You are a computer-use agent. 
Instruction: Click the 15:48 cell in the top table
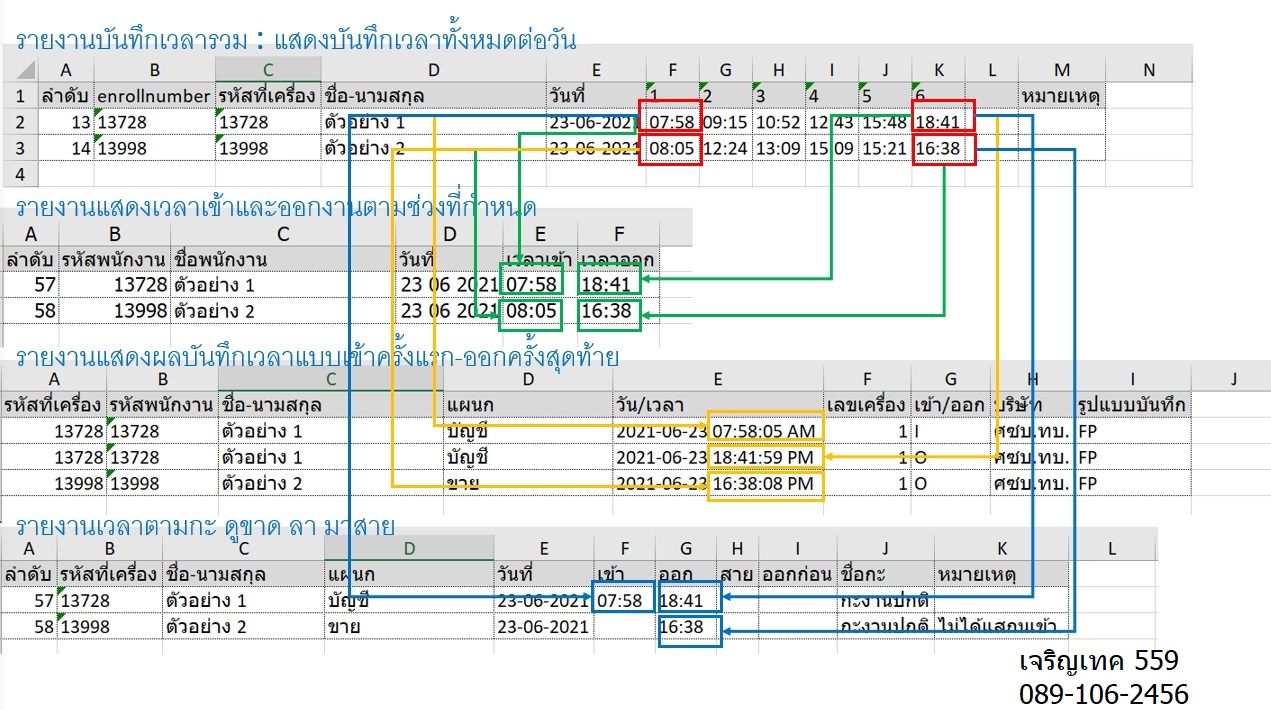coord(883,122)
